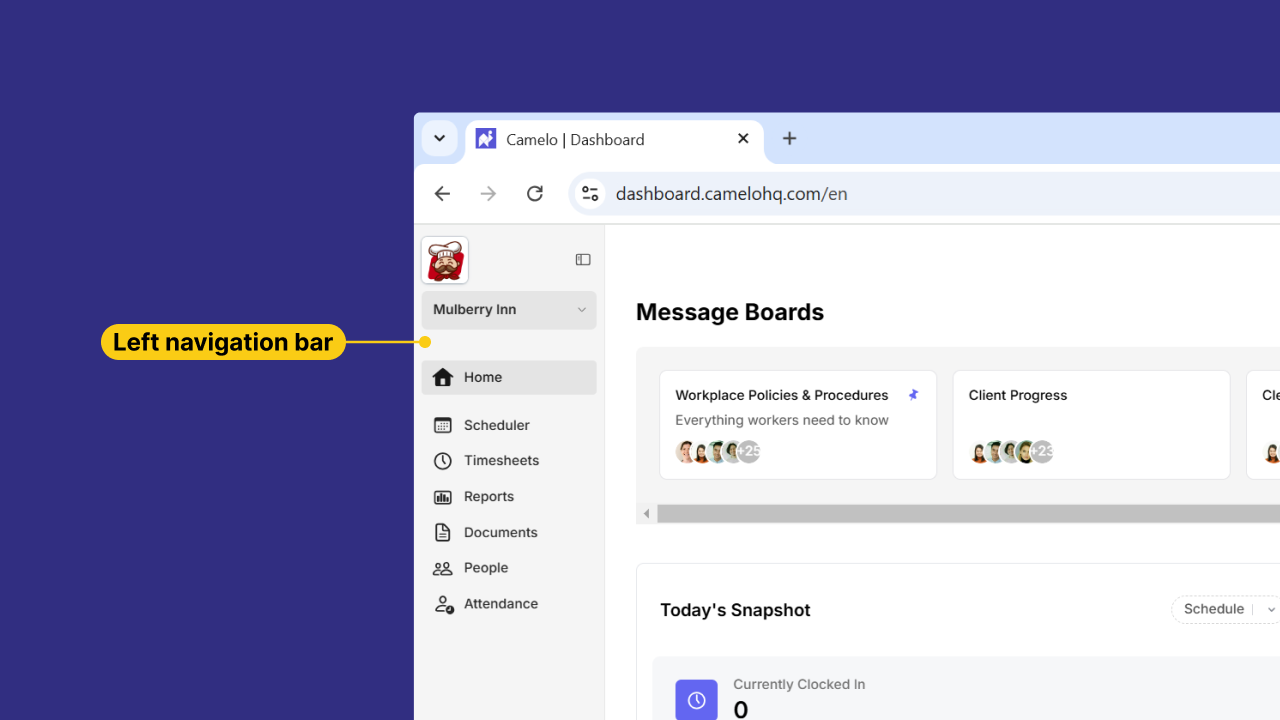Open the People section
This screenshot has height=720, width=1280.
[485, 567]
